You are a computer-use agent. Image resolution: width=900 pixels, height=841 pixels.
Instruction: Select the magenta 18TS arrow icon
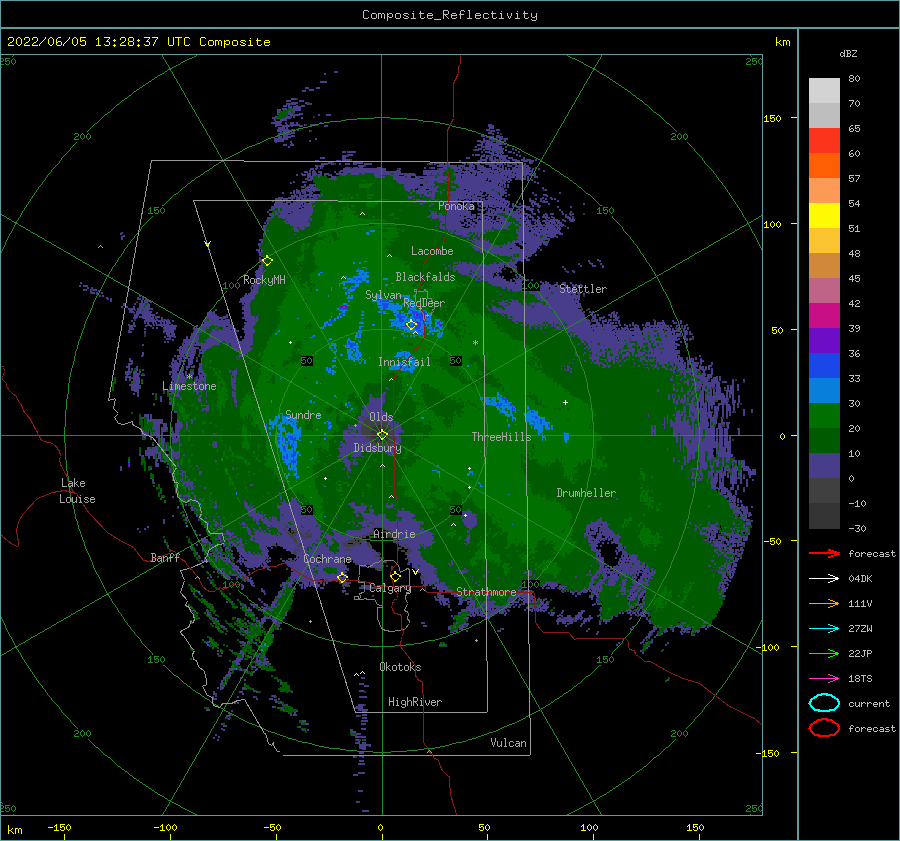point(824,679)
